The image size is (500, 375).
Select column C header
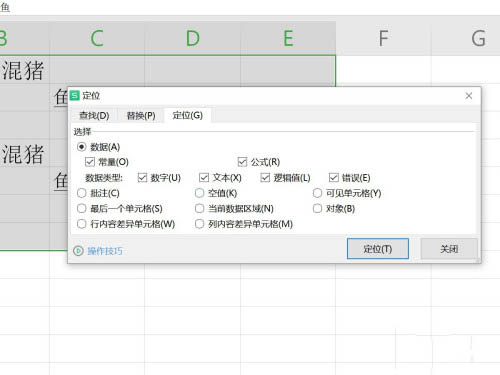click(x=97, y=38)
